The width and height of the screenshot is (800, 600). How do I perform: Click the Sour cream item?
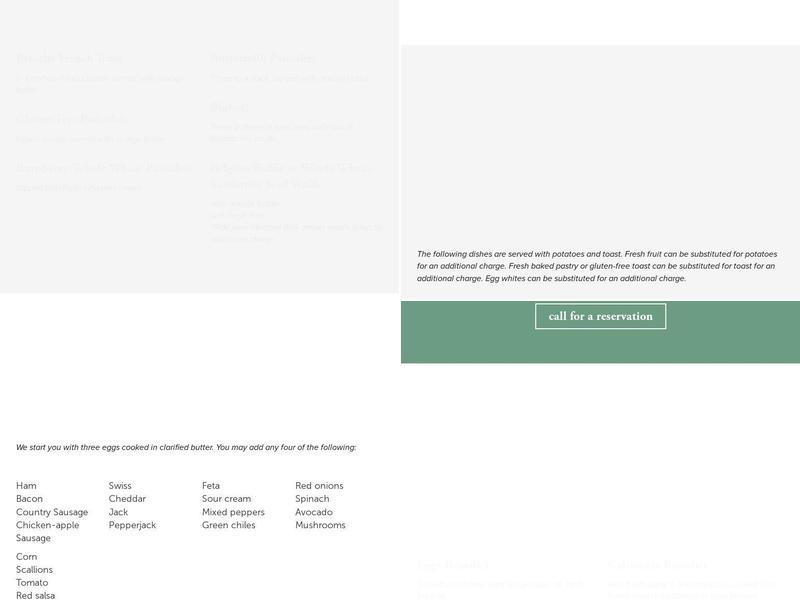[x=226, y=499]
